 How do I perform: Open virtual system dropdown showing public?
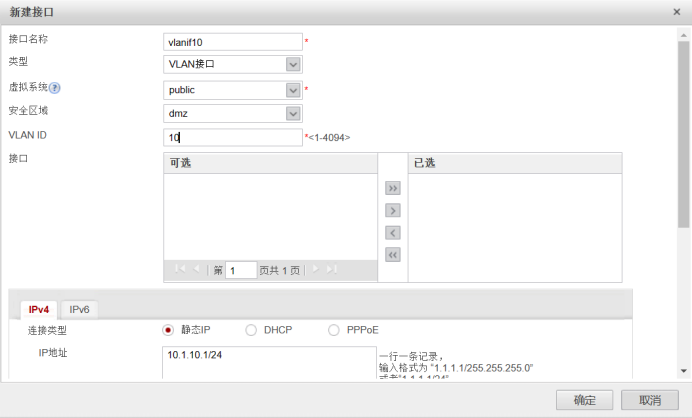(293, 90)
